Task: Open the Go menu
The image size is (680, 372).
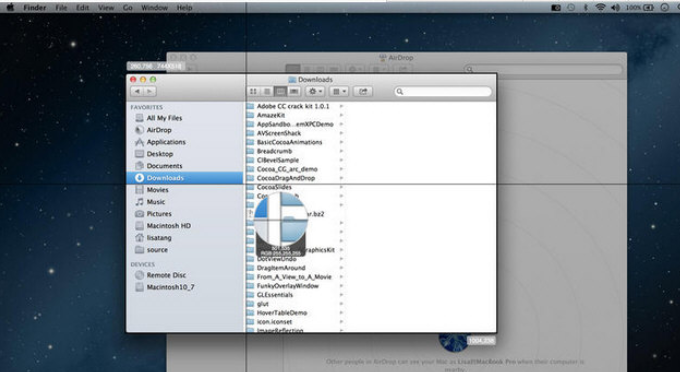Action: pos(128,8)
